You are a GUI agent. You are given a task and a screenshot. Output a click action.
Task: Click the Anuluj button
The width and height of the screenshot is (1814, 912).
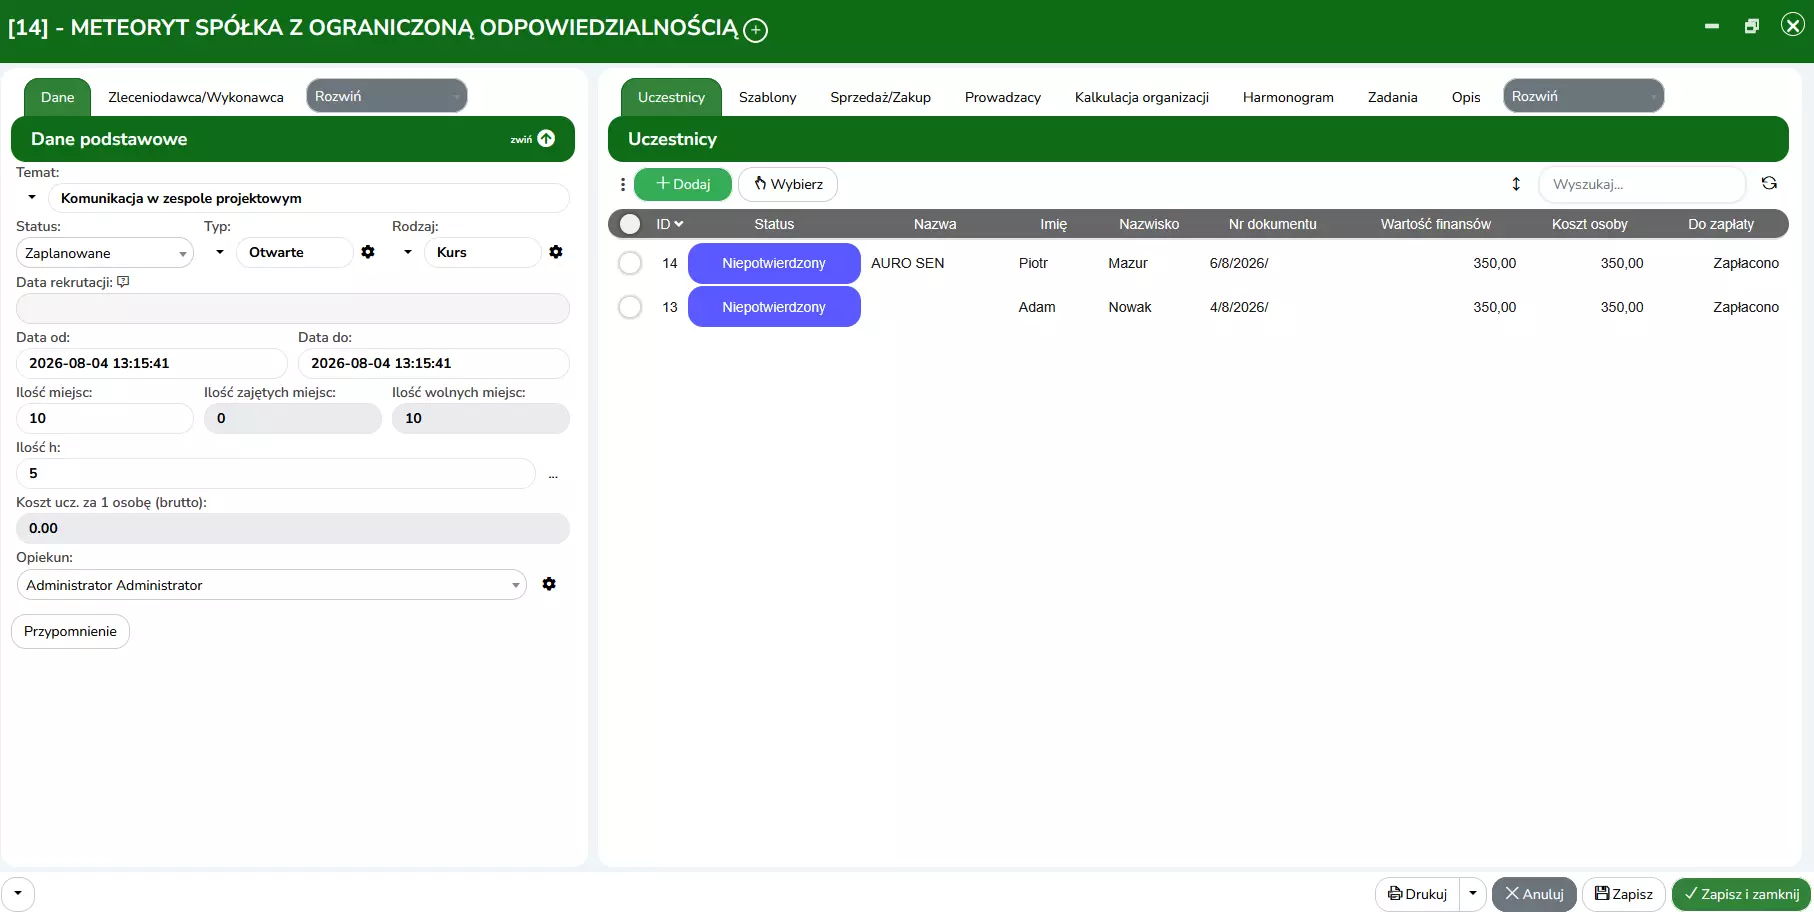[x=1534, y=894]
